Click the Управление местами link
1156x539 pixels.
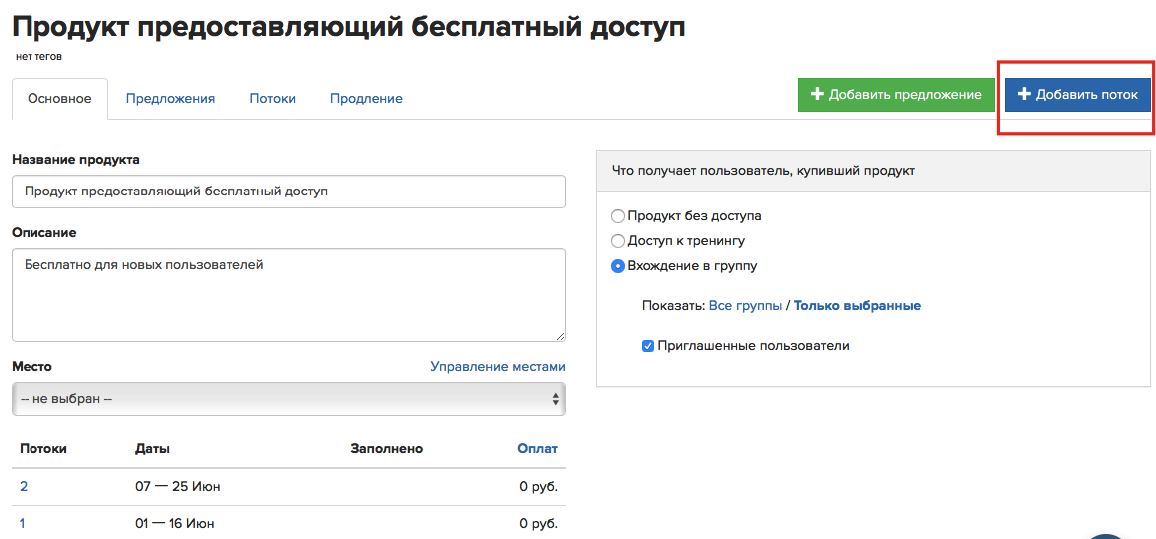pos(498,366)
